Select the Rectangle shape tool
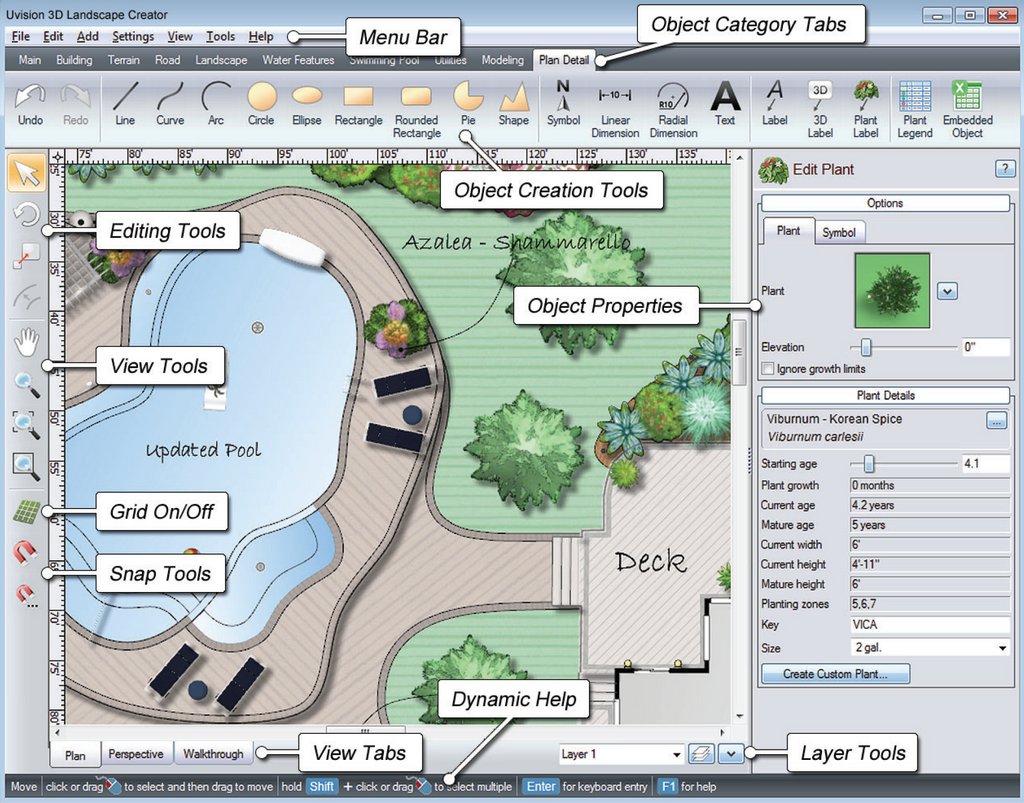 (359, 104)
